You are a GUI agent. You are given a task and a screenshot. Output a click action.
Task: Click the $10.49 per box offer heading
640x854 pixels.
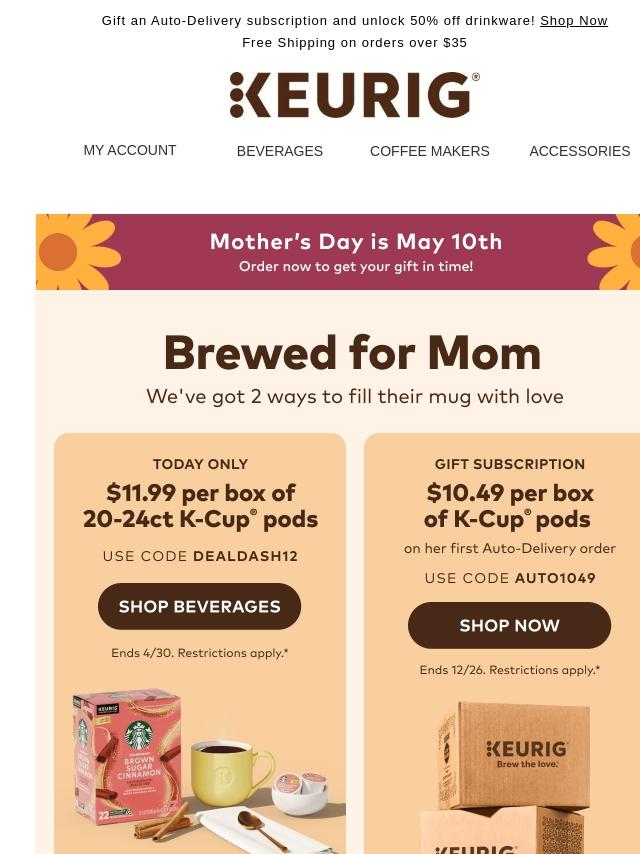(509, 506)
